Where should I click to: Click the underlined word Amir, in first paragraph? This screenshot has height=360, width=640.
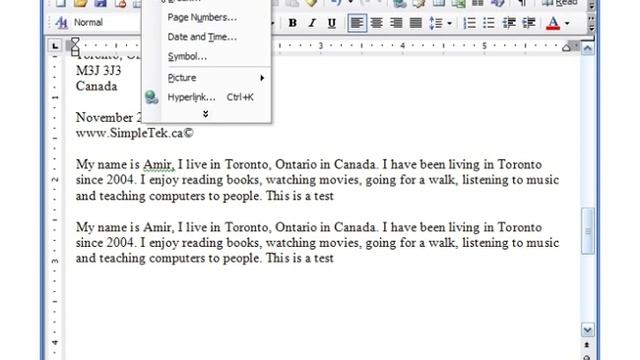[x=159, y=165]
